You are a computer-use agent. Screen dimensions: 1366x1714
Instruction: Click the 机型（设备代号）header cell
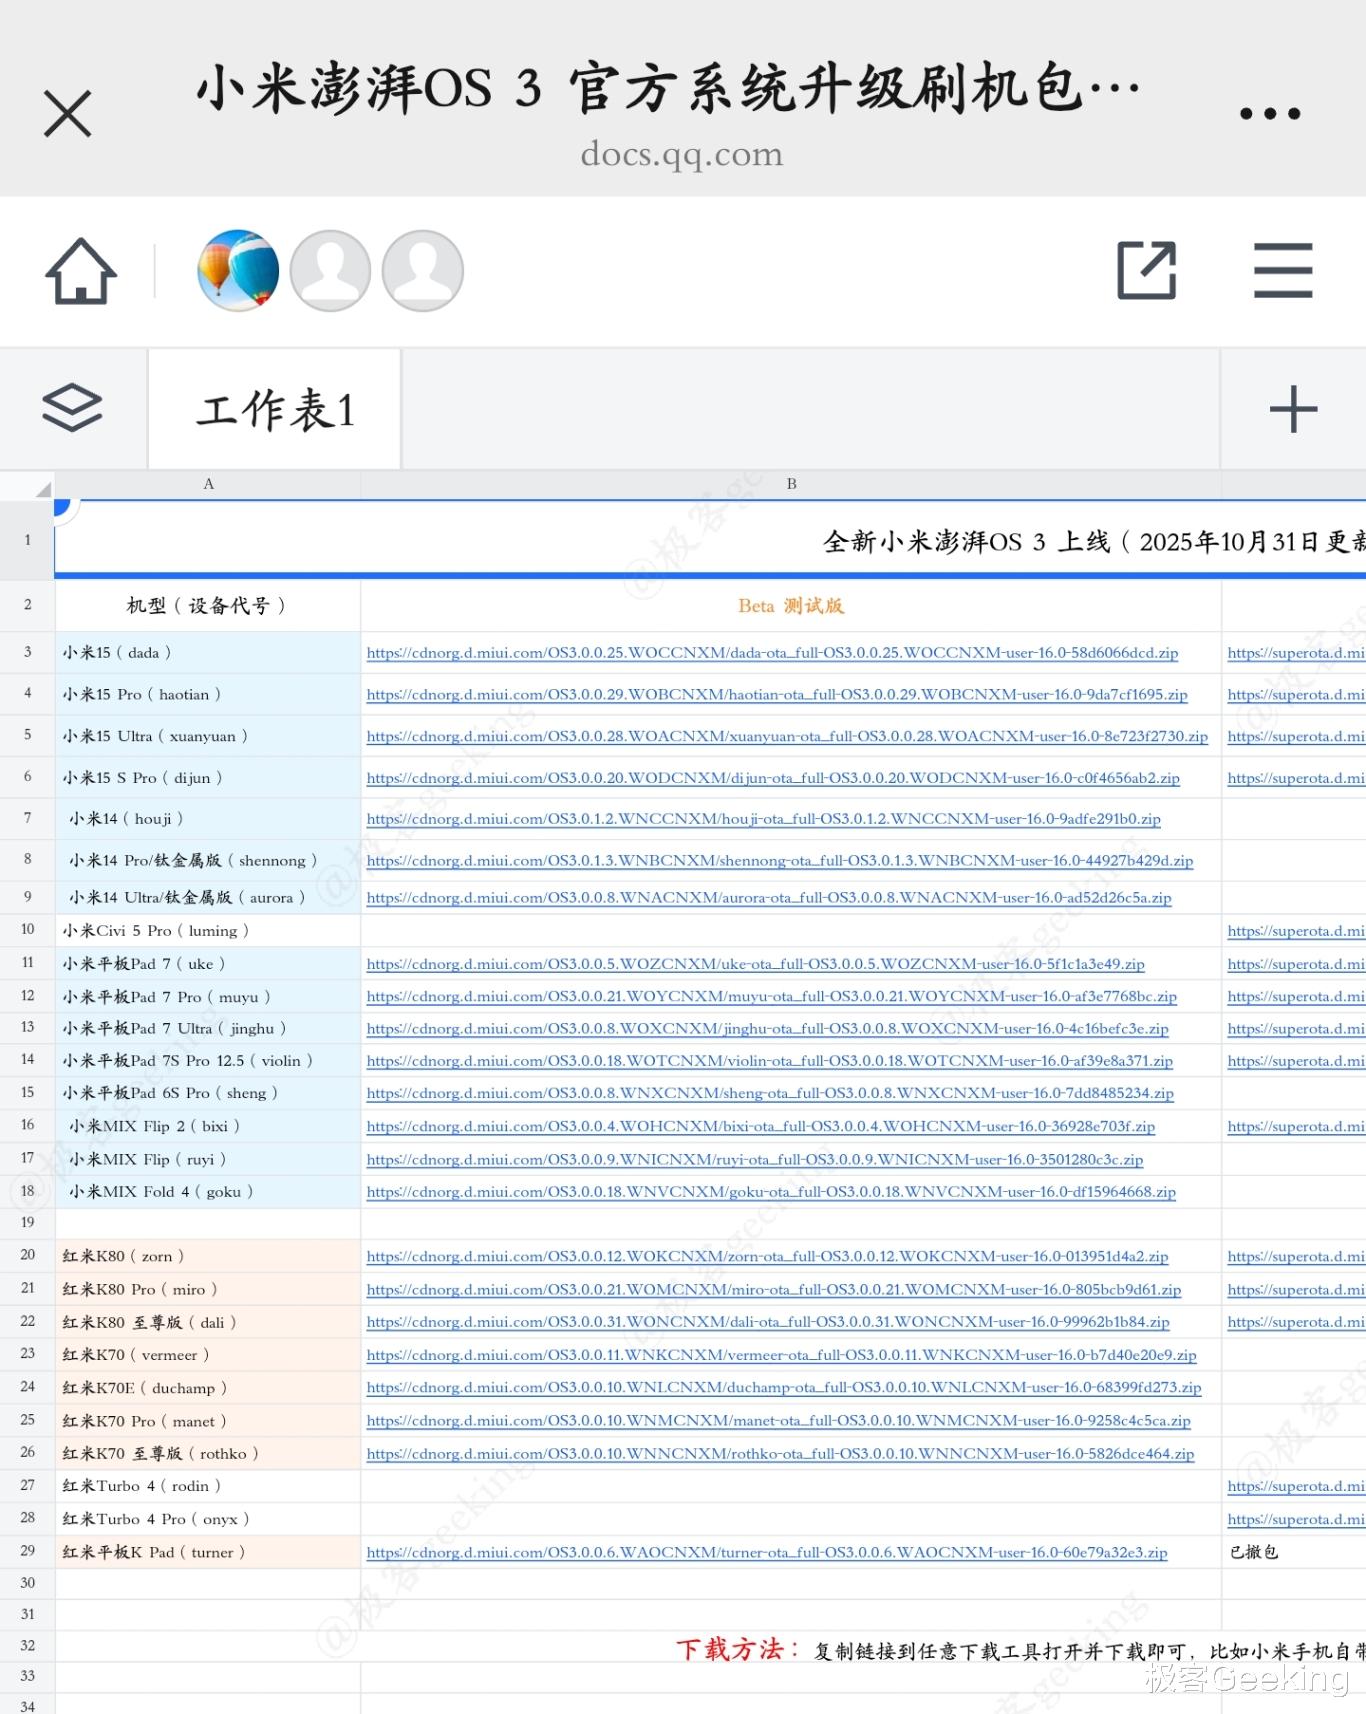point(208,606)
